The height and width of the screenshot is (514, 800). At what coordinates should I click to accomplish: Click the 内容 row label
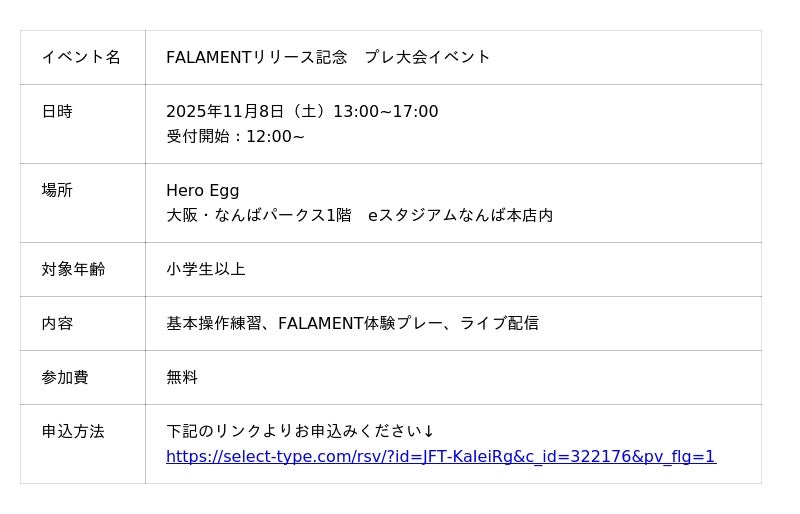pos(57,323)
